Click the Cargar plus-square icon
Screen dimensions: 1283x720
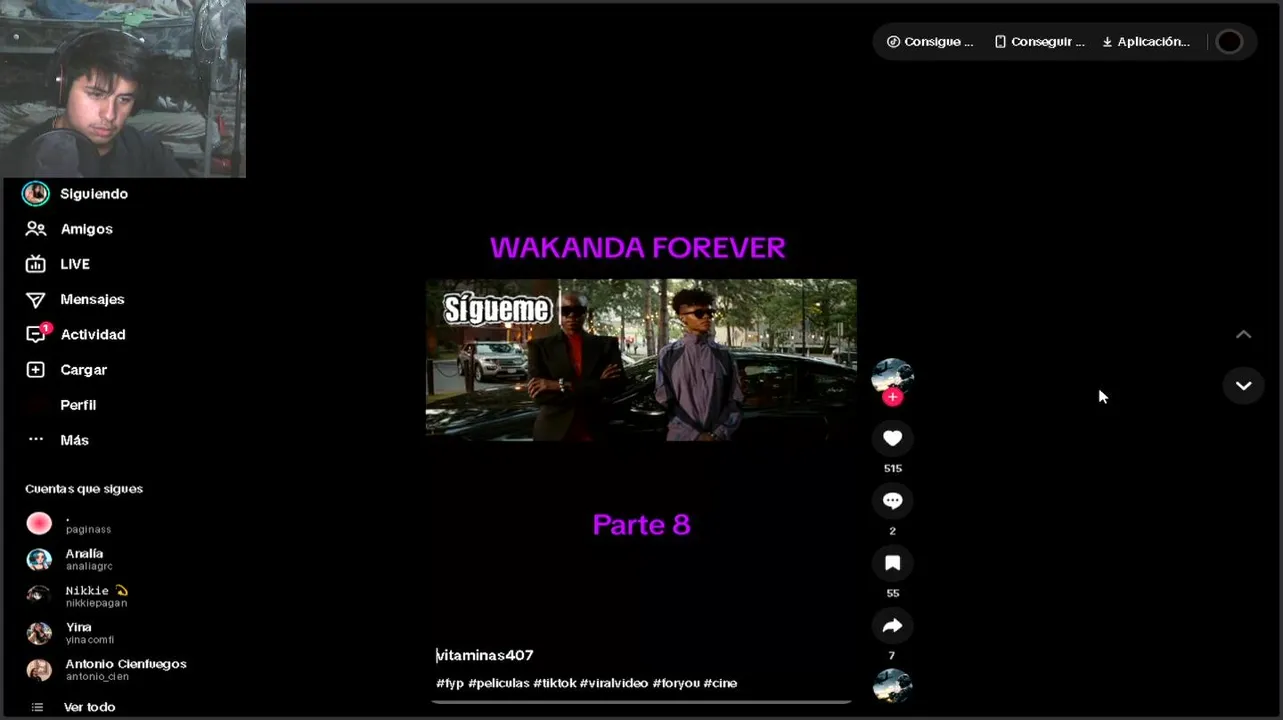[36, 370]
